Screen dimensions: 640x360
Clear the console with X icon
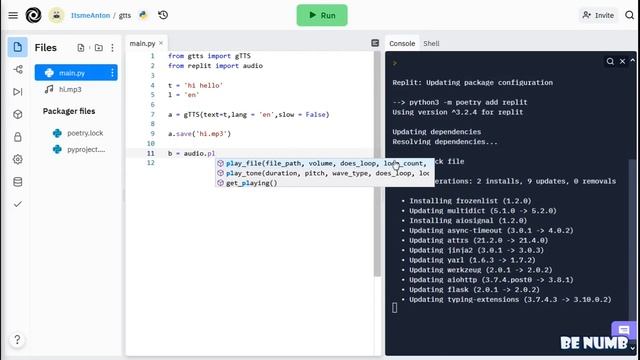622,61
